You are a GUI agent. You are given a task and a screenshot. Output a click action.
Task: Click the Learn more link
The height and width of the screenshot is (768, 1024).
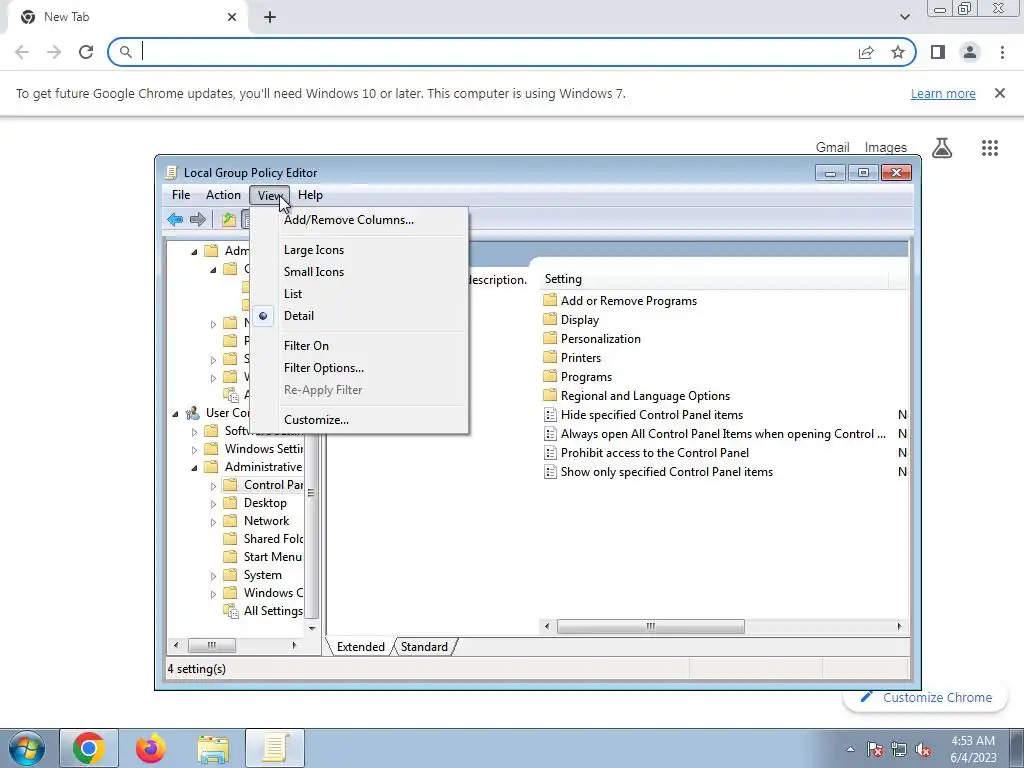pos(943,93)
